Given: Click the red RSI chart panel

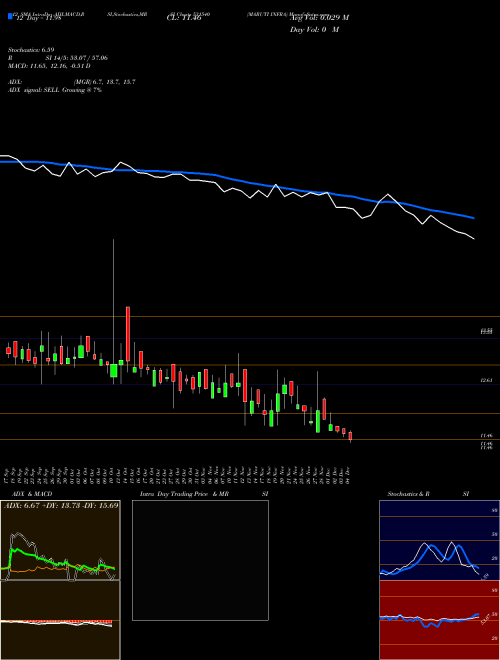Looking at the screenshot, I should click(439, 620).
